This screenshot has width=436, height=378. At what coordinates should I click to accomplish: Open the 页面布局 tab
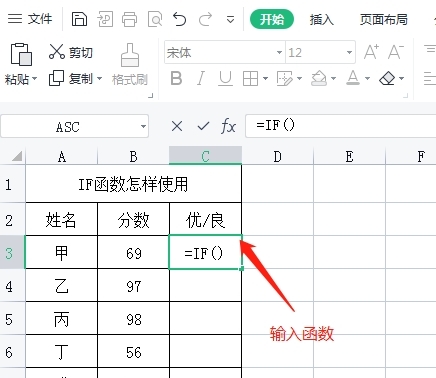384,20
